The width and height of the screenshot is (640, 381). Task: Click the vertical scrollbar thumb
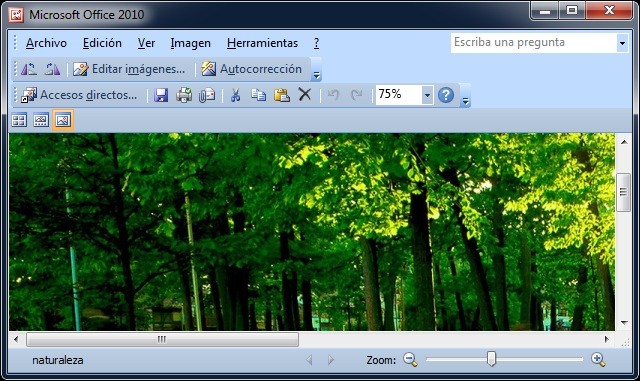pos(623,192)
